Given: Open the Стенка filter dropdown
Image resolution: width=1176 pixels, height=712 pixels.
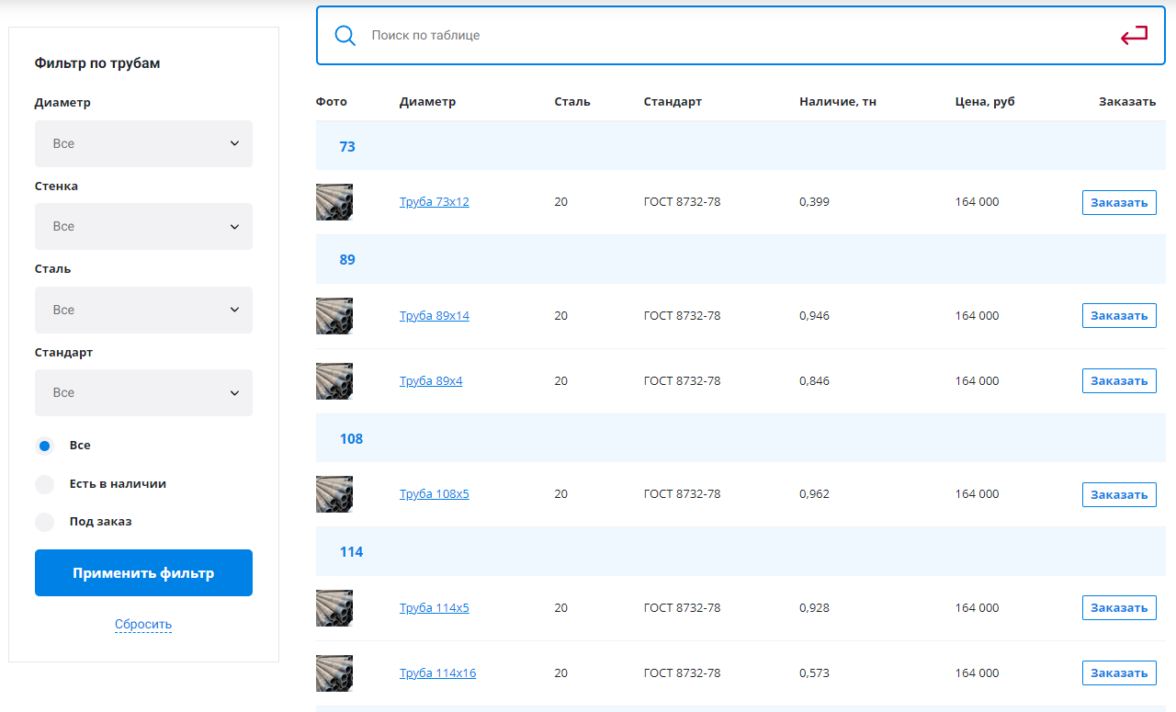Looking at the screenshot, I should point(143,227).
